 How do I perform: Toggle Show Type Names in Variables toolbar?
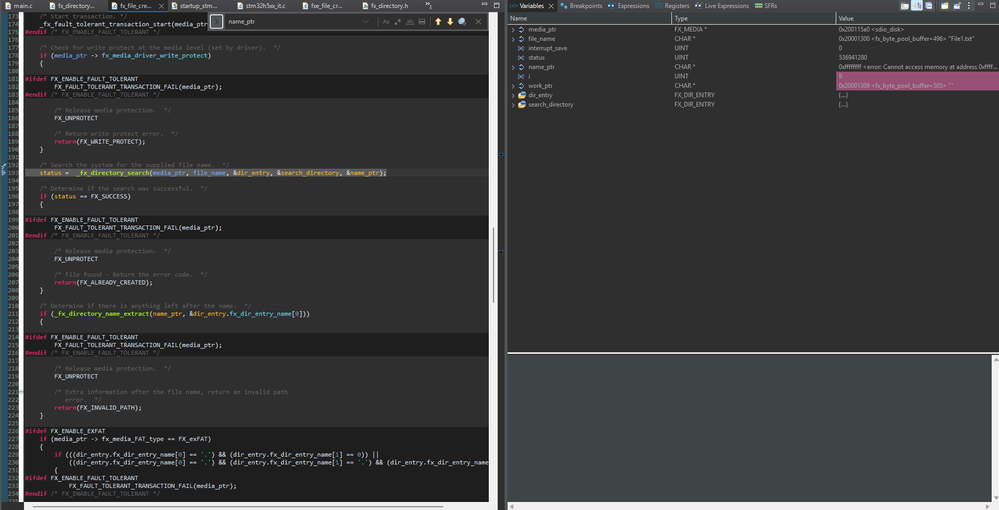(x=905, y=6)
